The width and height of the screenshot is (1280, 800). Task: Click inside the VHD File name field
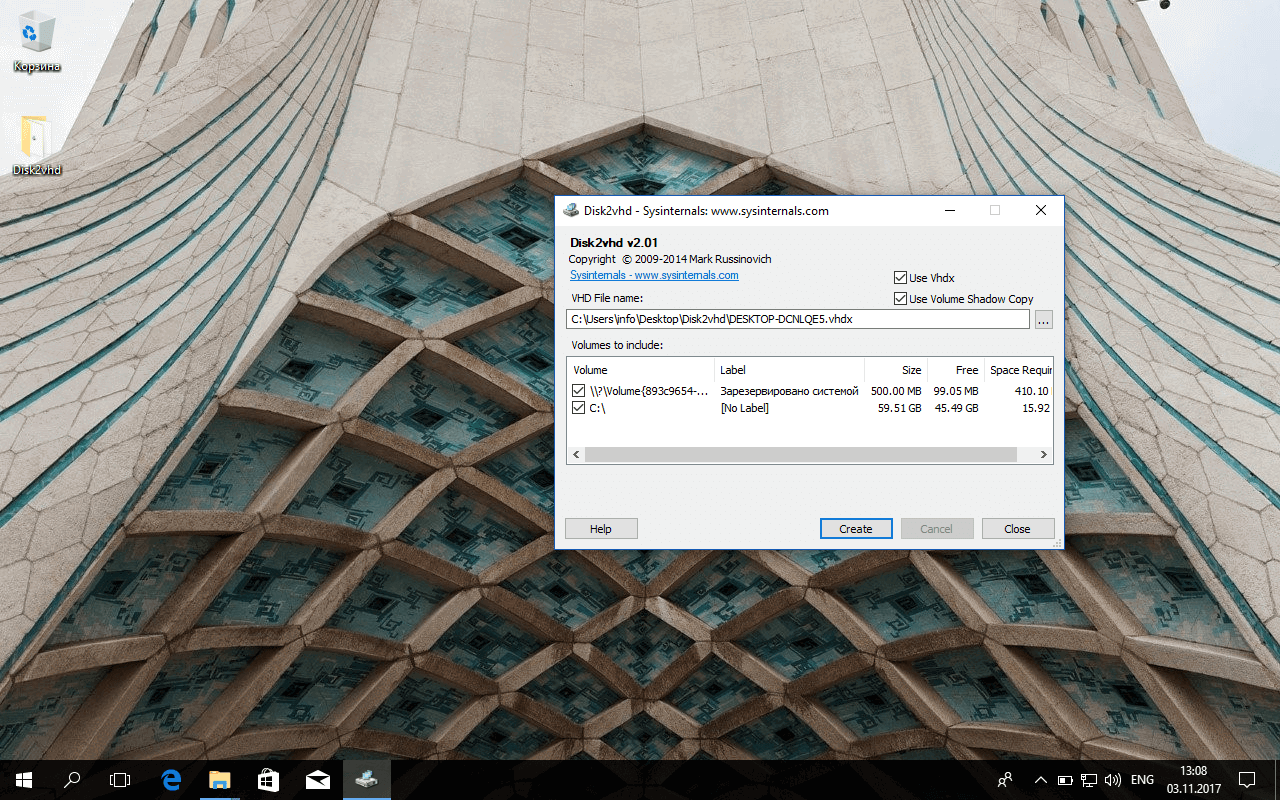point(798,318)
